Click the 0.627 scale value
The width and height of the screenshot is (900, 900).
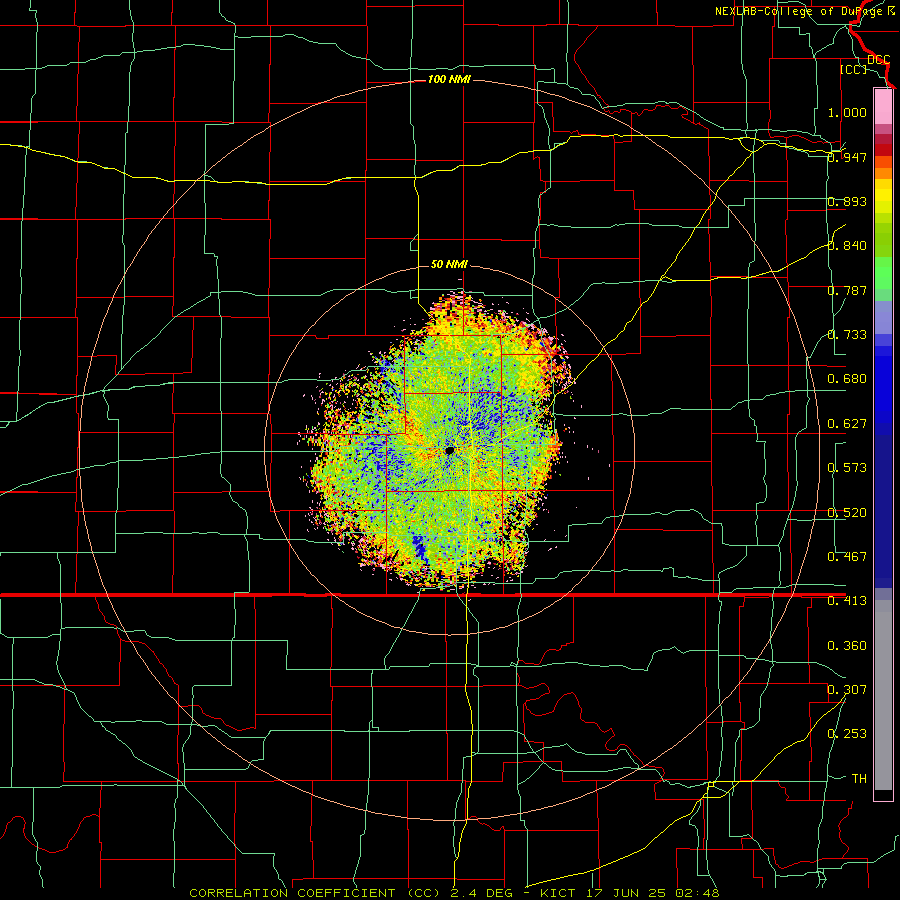click(x=847, y=424)
